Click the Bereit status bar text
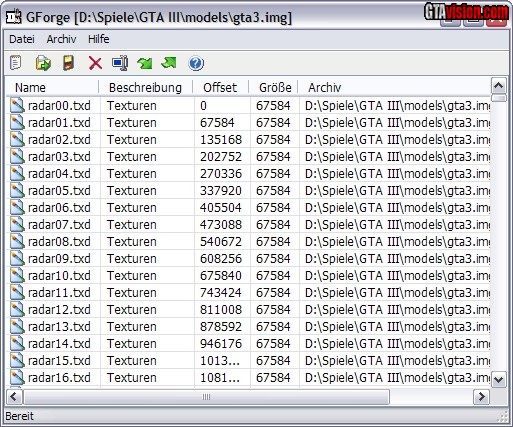 pos(19,416)
